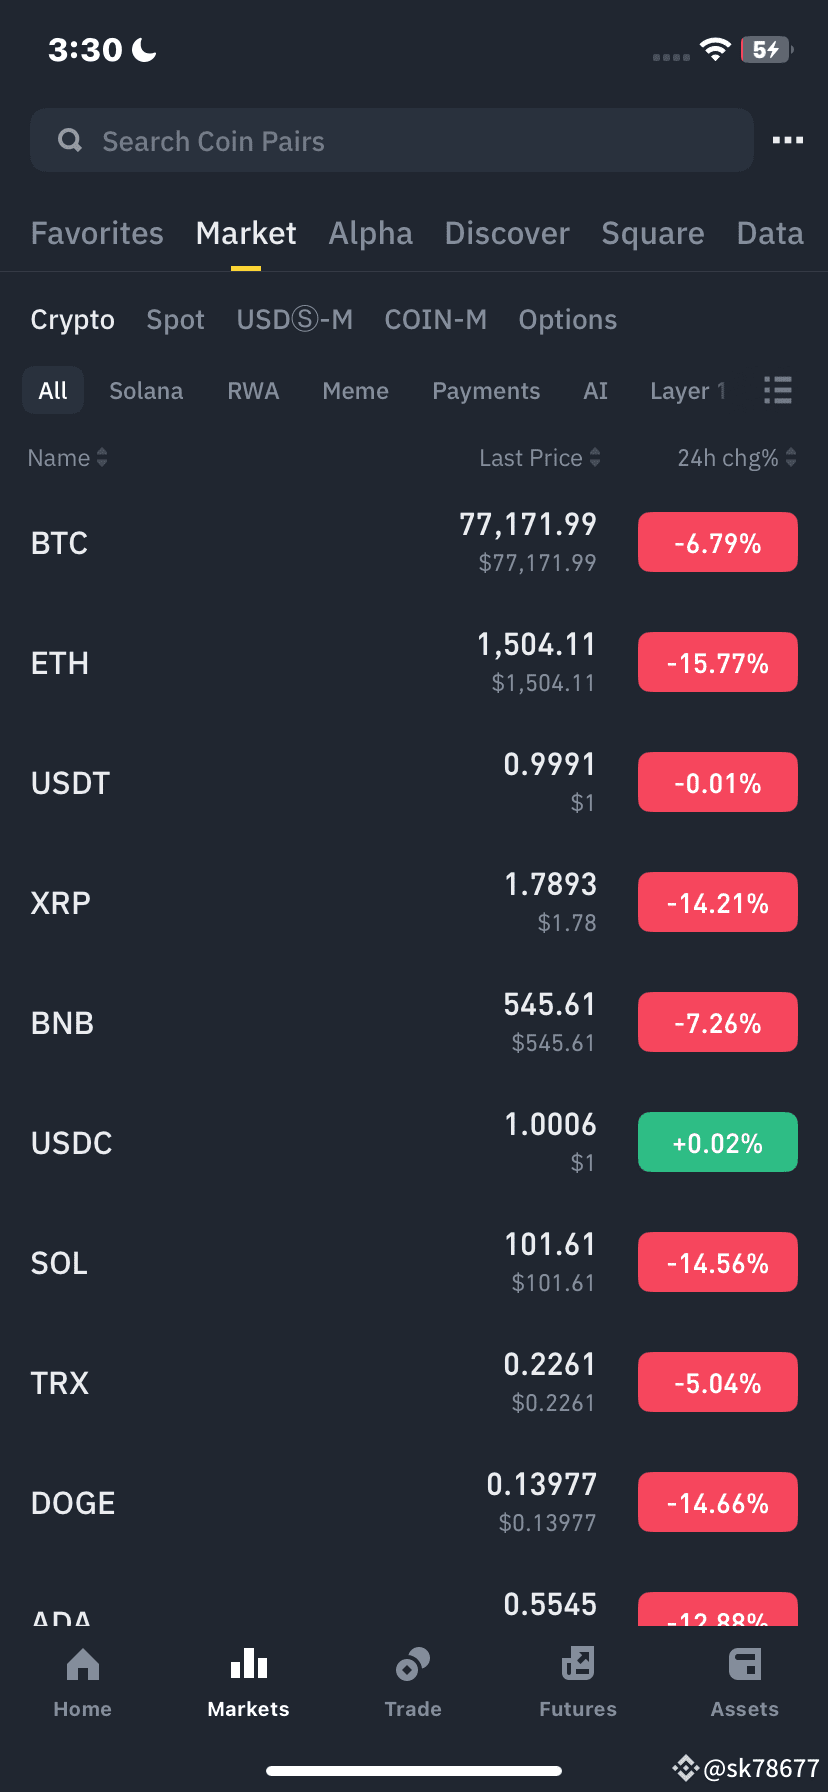Sort coins by Name arrows

102,457
